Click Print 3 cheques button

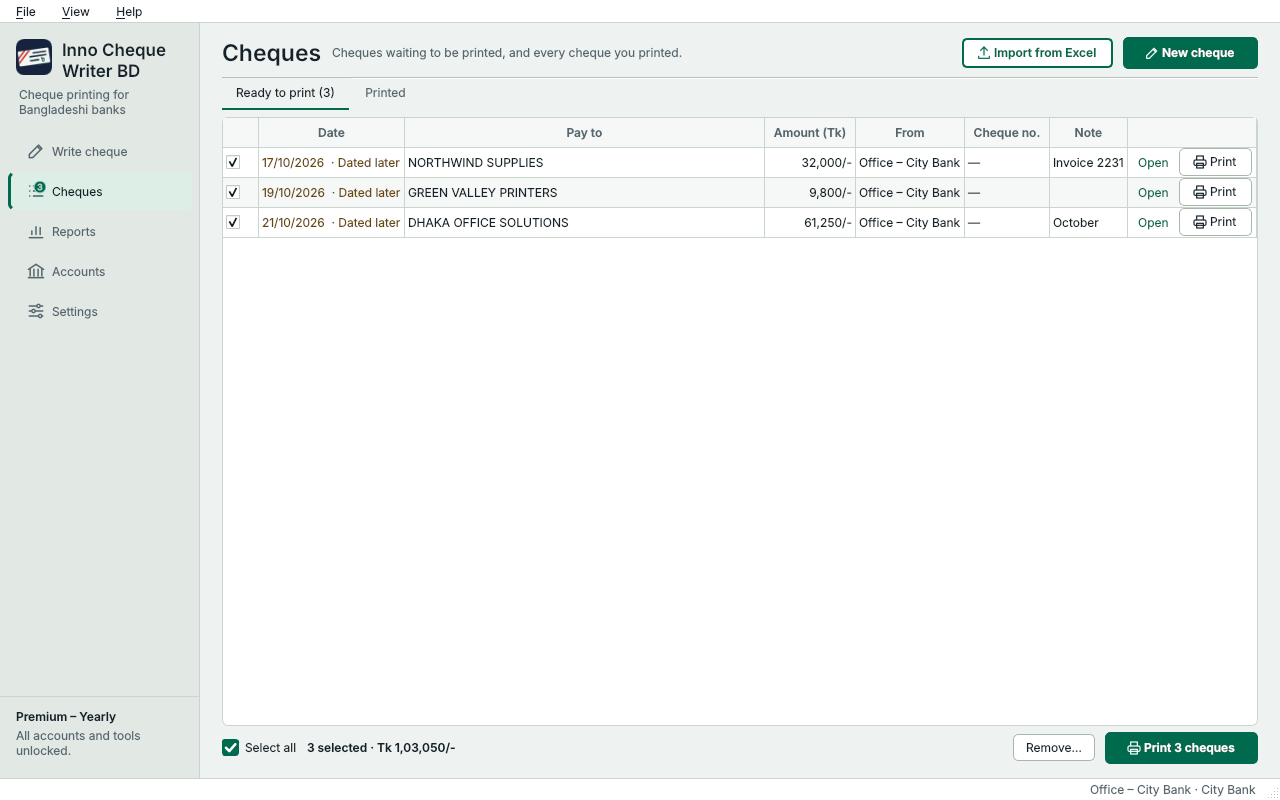point(1181,748)
